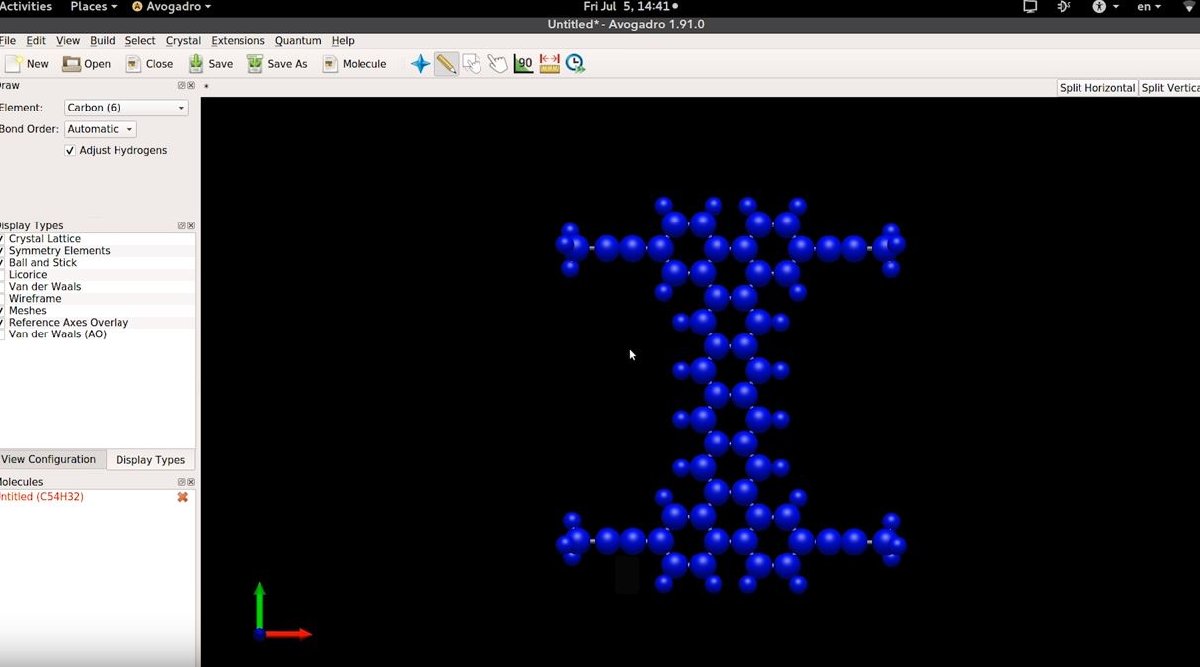Open the Element dropdown showing Carbon (6)
This screenshot has width=1200, height=667.
[x=126, y=108]
